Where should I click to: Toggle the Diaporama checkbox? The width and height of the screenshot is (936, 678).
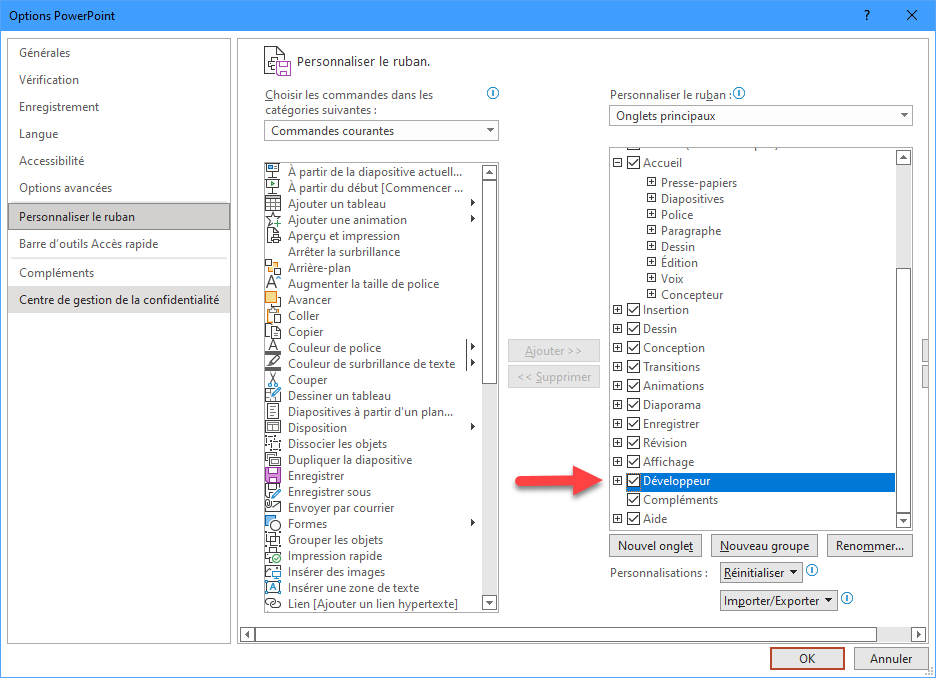pyautogui.click(x=633, y=405)
